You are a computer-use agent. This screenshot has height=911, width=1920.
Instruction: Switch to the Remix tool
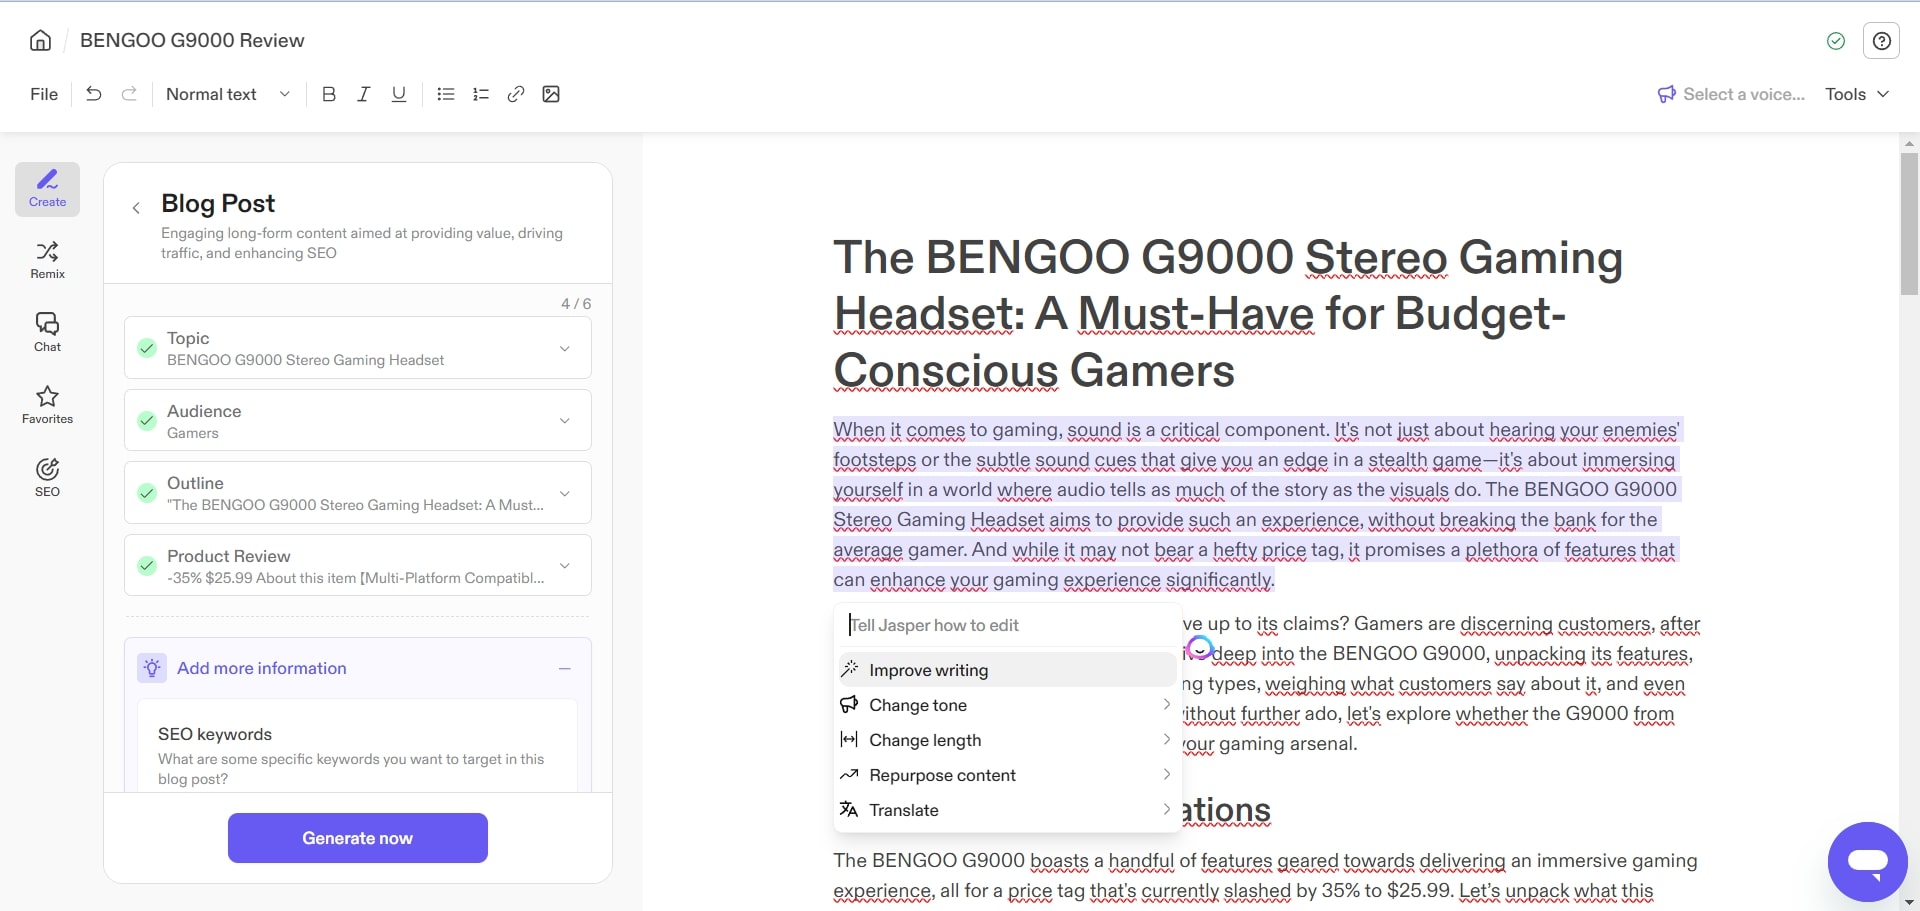tap(46, 260)
